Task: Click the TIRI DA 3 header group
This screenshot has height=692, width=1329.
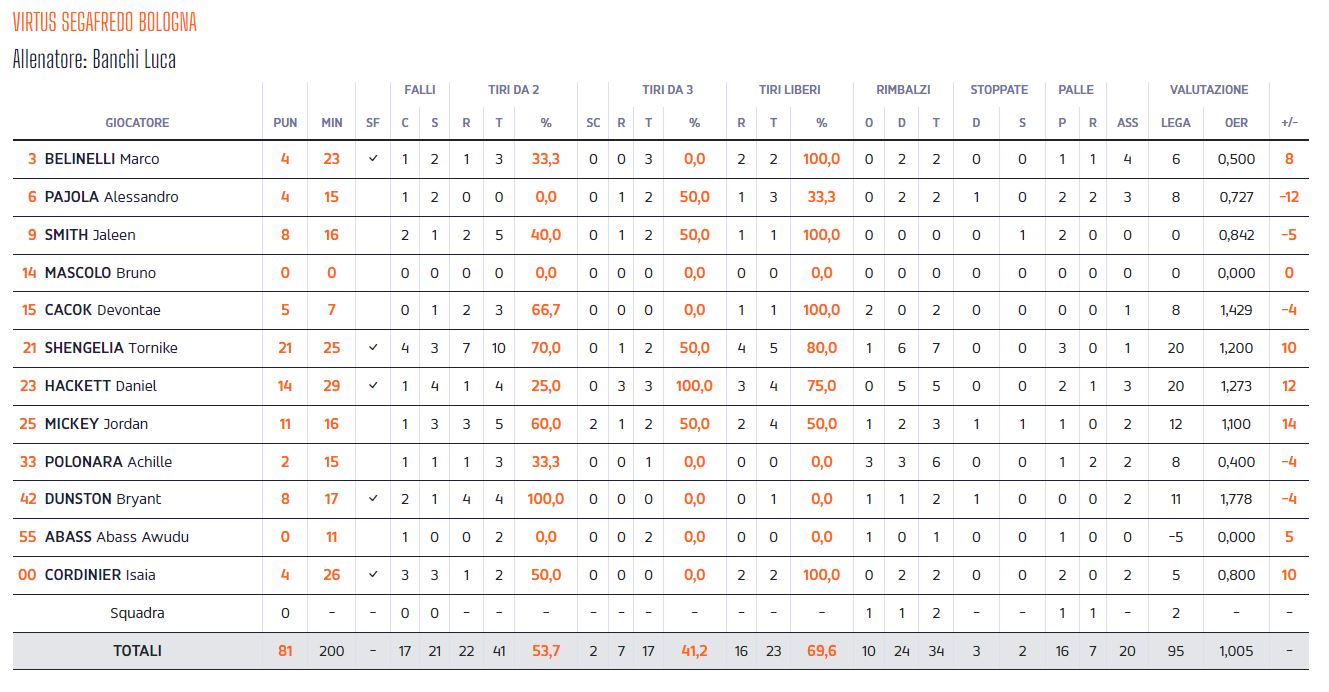Action: click(x=667, y=90)
